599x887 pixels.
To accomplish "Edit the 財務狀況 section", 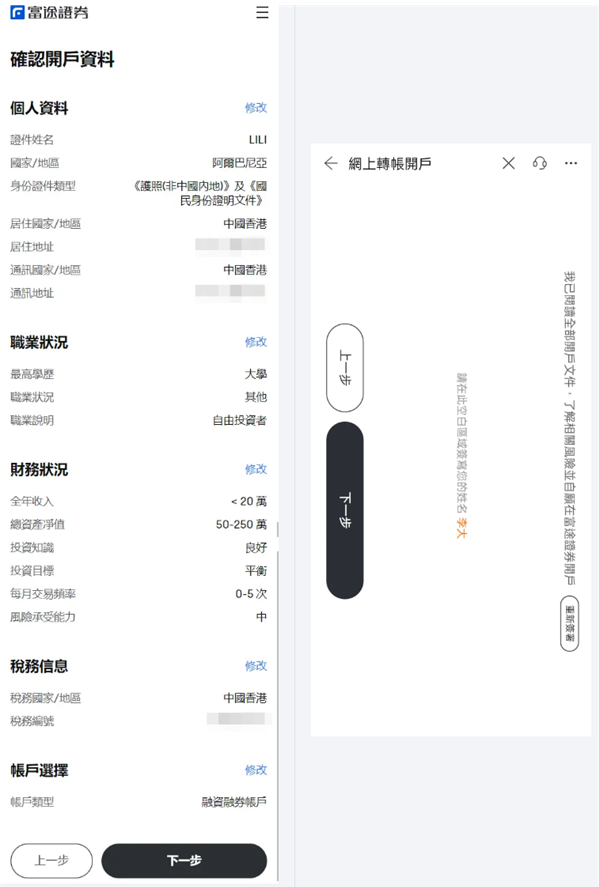I will 256,469.
